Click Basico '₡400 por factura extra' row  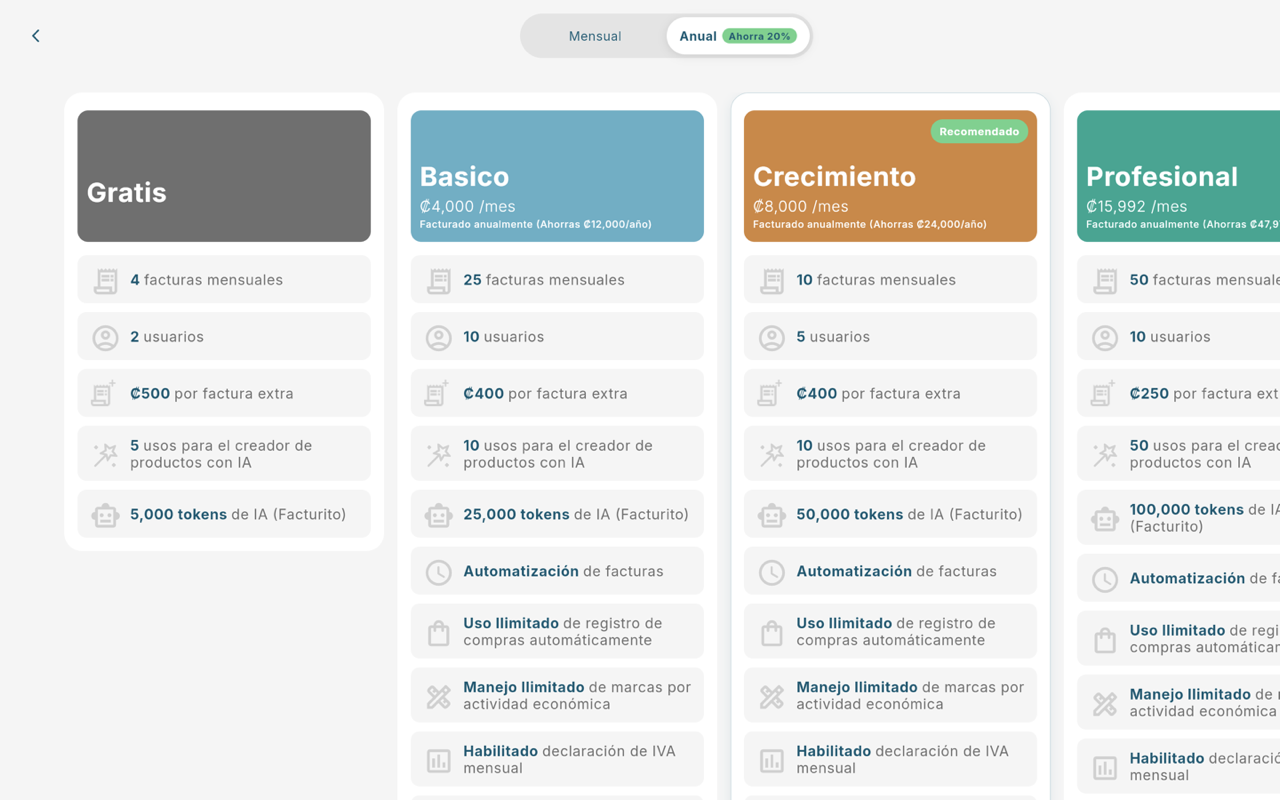click(557, 394)
